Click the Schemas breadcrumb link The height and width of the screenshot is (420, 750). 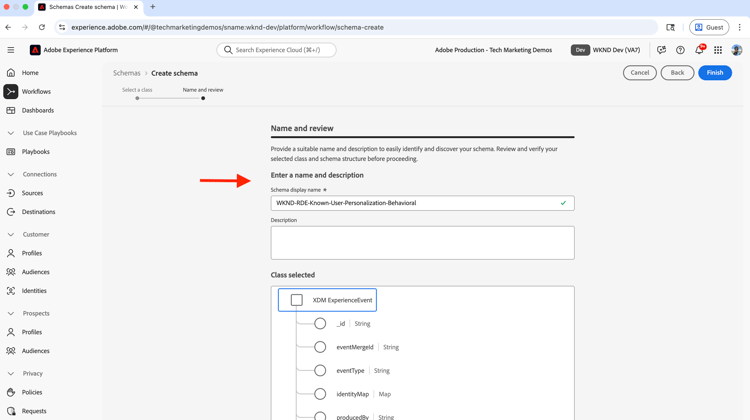pos(127,73)
